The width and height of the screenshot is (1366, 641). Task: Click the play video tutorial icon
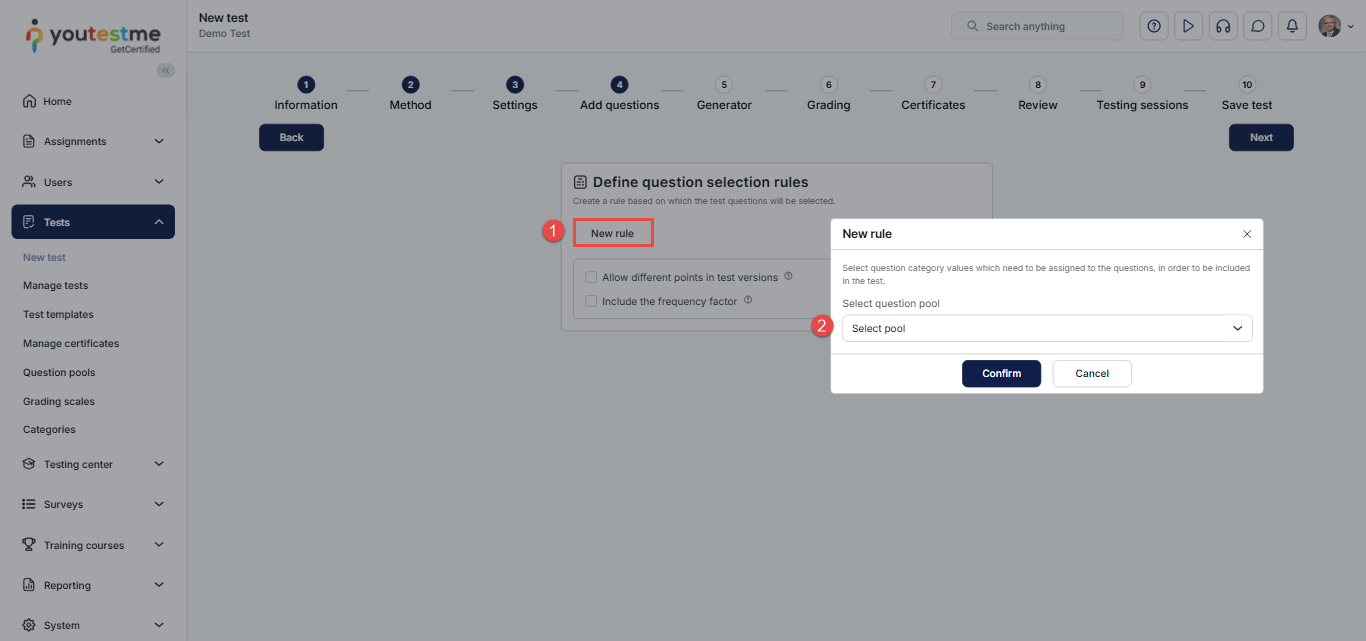coord(1188,27)
